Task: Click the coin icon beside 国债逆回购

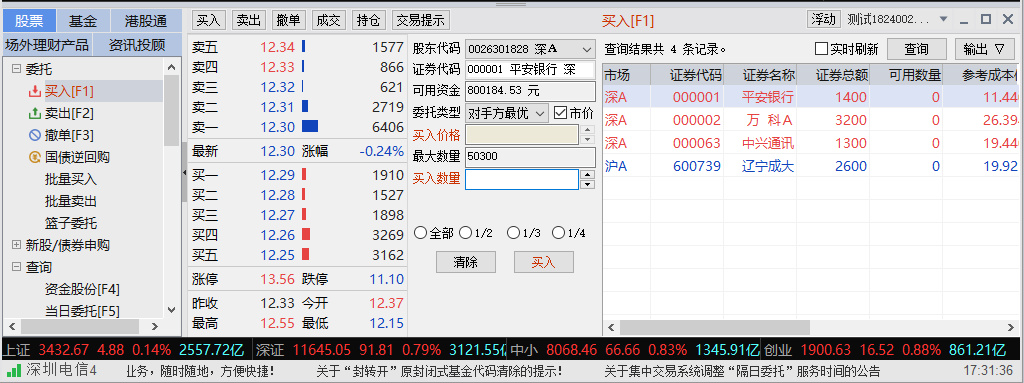Action: click(x=35, y=157)
